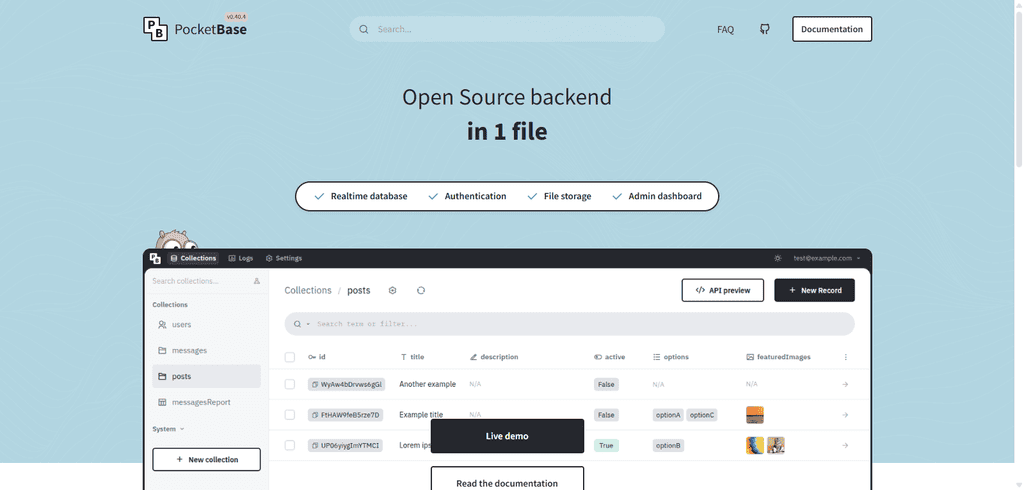The width and height of the screenshot is (1024, 490).
Task: Click the dashboard PB logo icon
Action: (155, 258)
